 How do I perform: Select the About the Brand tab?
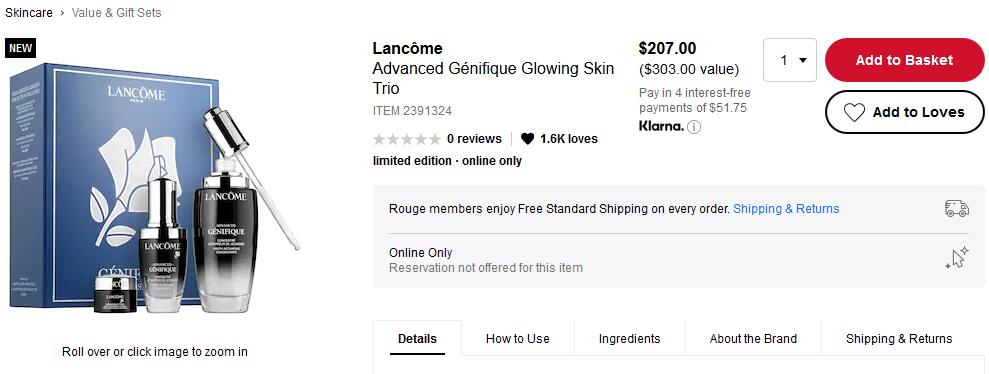753,339
